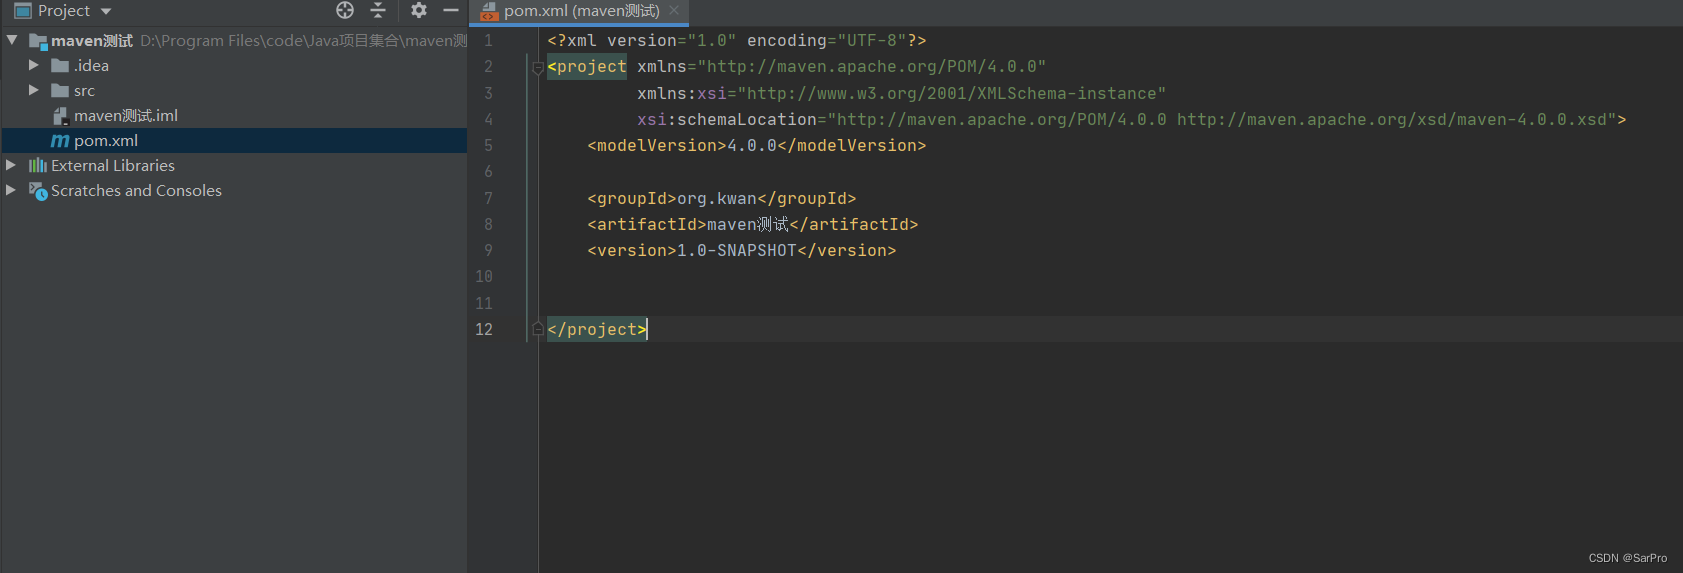This screenshot has height=573, width=1683.
Task: Click the Project view window icon
Action: (x=23, y=10)
